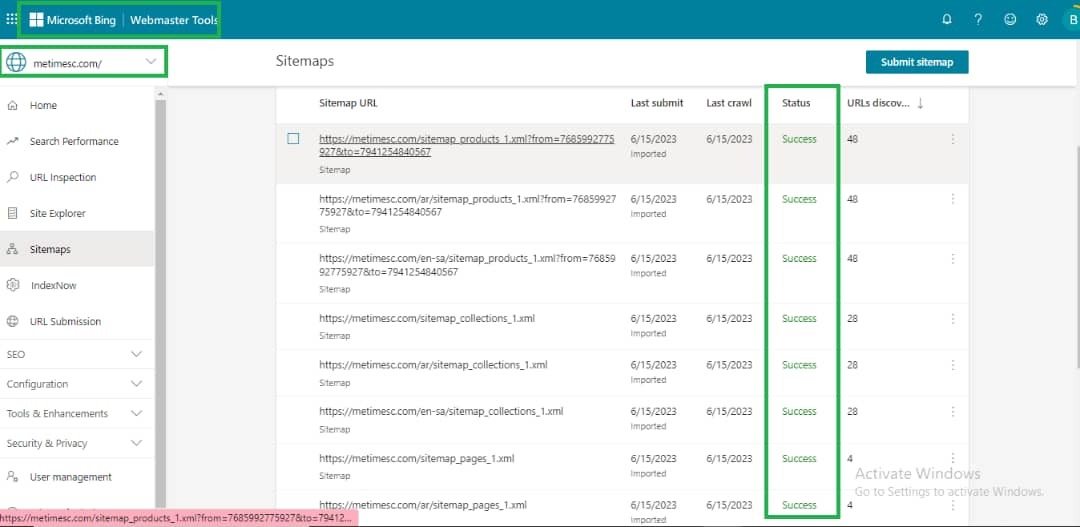Image resolution: width=1080 pixels, height=527 pixels.
Task: Open the settings gear icon
Action: 1042,19
